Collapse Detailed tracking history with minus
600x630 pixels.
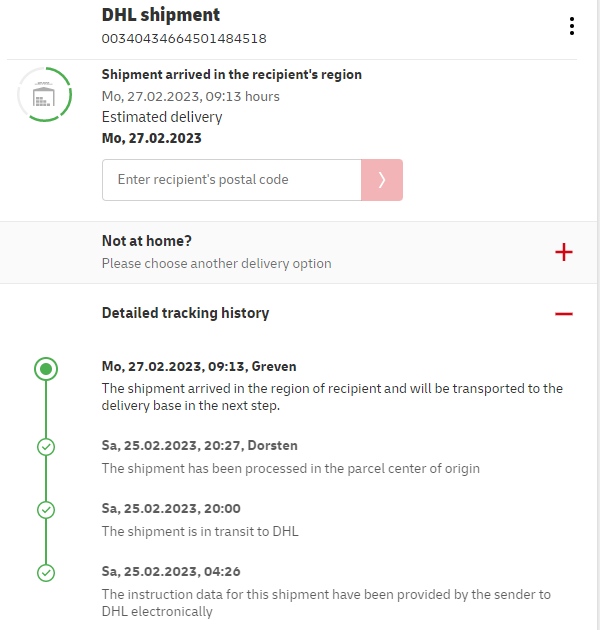pos(564,314)
